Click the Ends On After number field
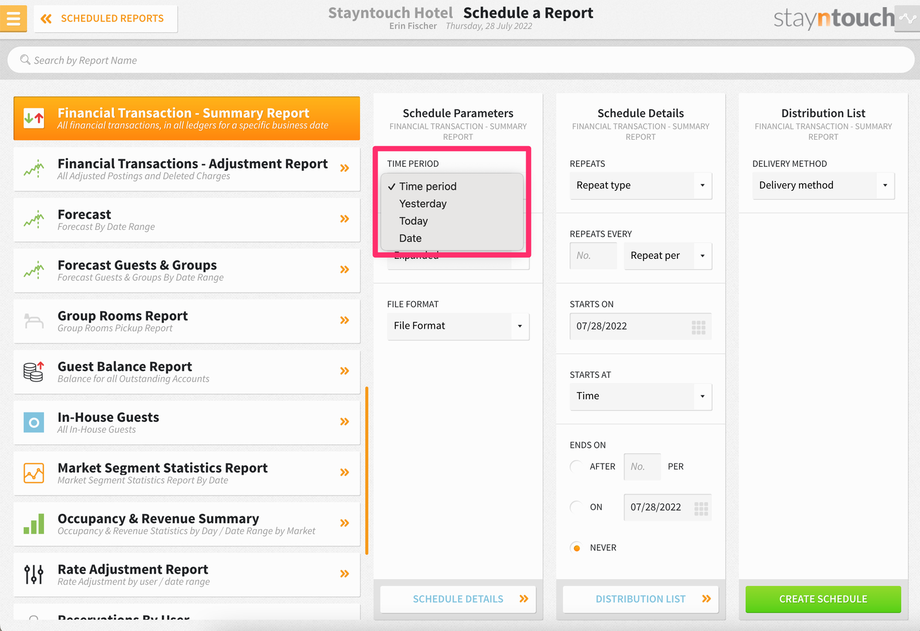This screenshot has height=631, width=920. coord(642,467)
